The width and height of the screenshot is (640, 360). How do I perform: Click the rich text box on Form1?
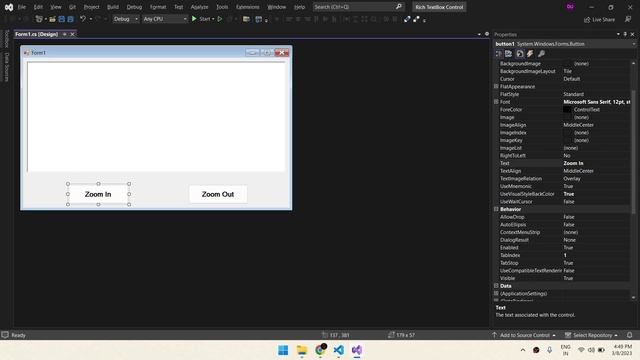pos(156,117)
